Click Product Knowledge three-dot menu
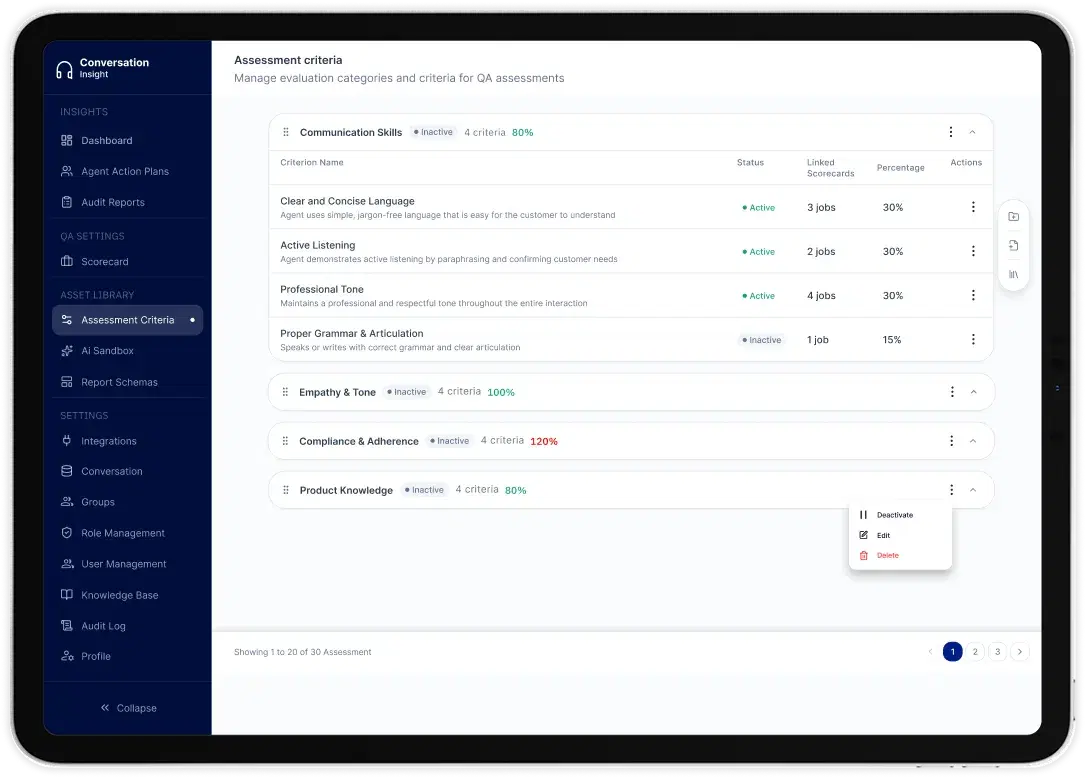The width and height of the screenshot is (1086, 778). pos(951,490)
